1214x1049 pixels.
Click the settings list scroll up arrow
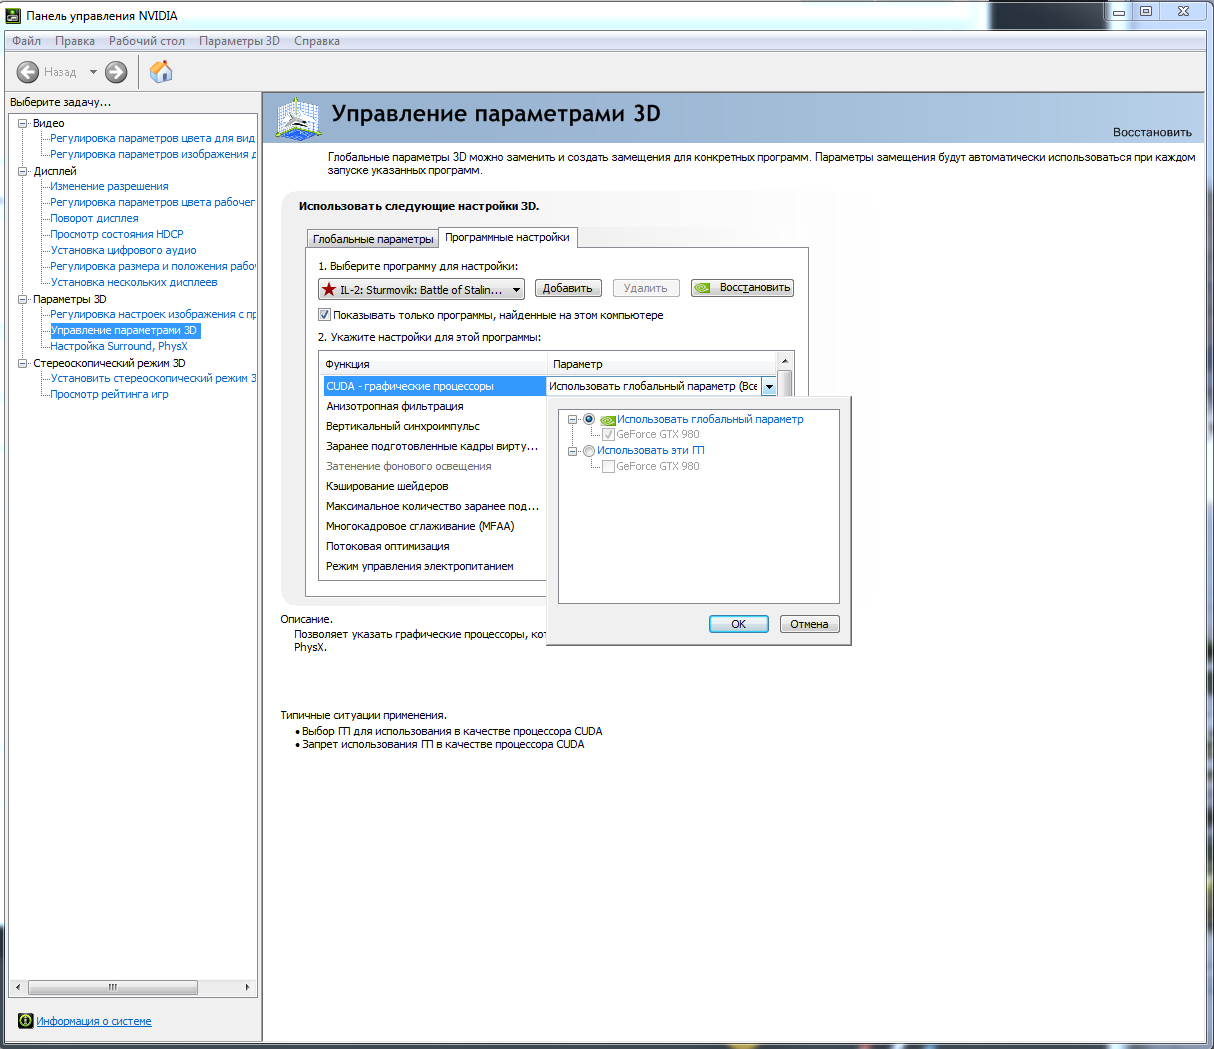(x=785, y=361)
